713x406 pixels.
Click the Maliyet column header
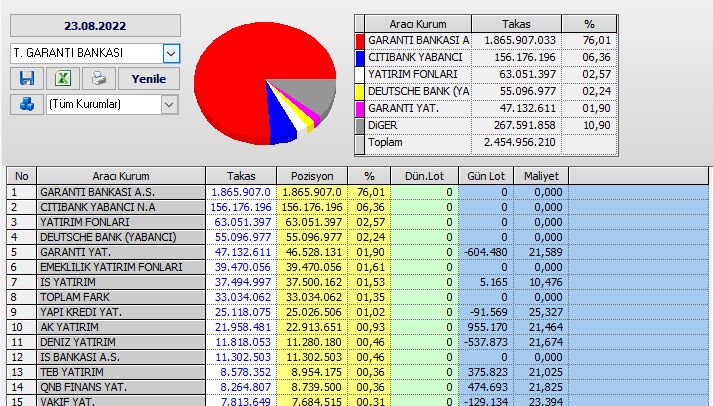click(541, 176)
